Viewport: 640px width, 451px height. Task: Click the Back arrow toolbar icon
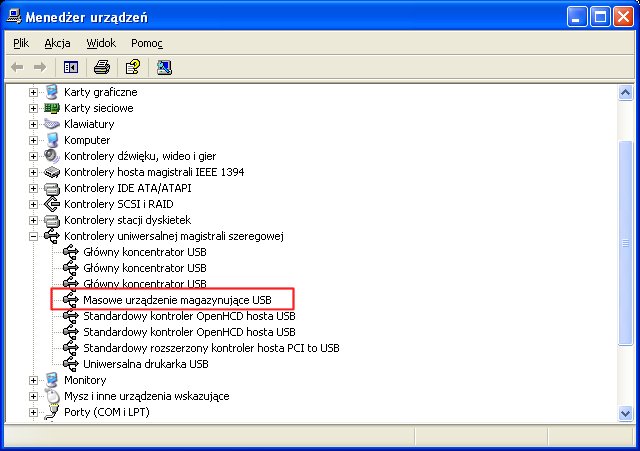pos(18,67)
